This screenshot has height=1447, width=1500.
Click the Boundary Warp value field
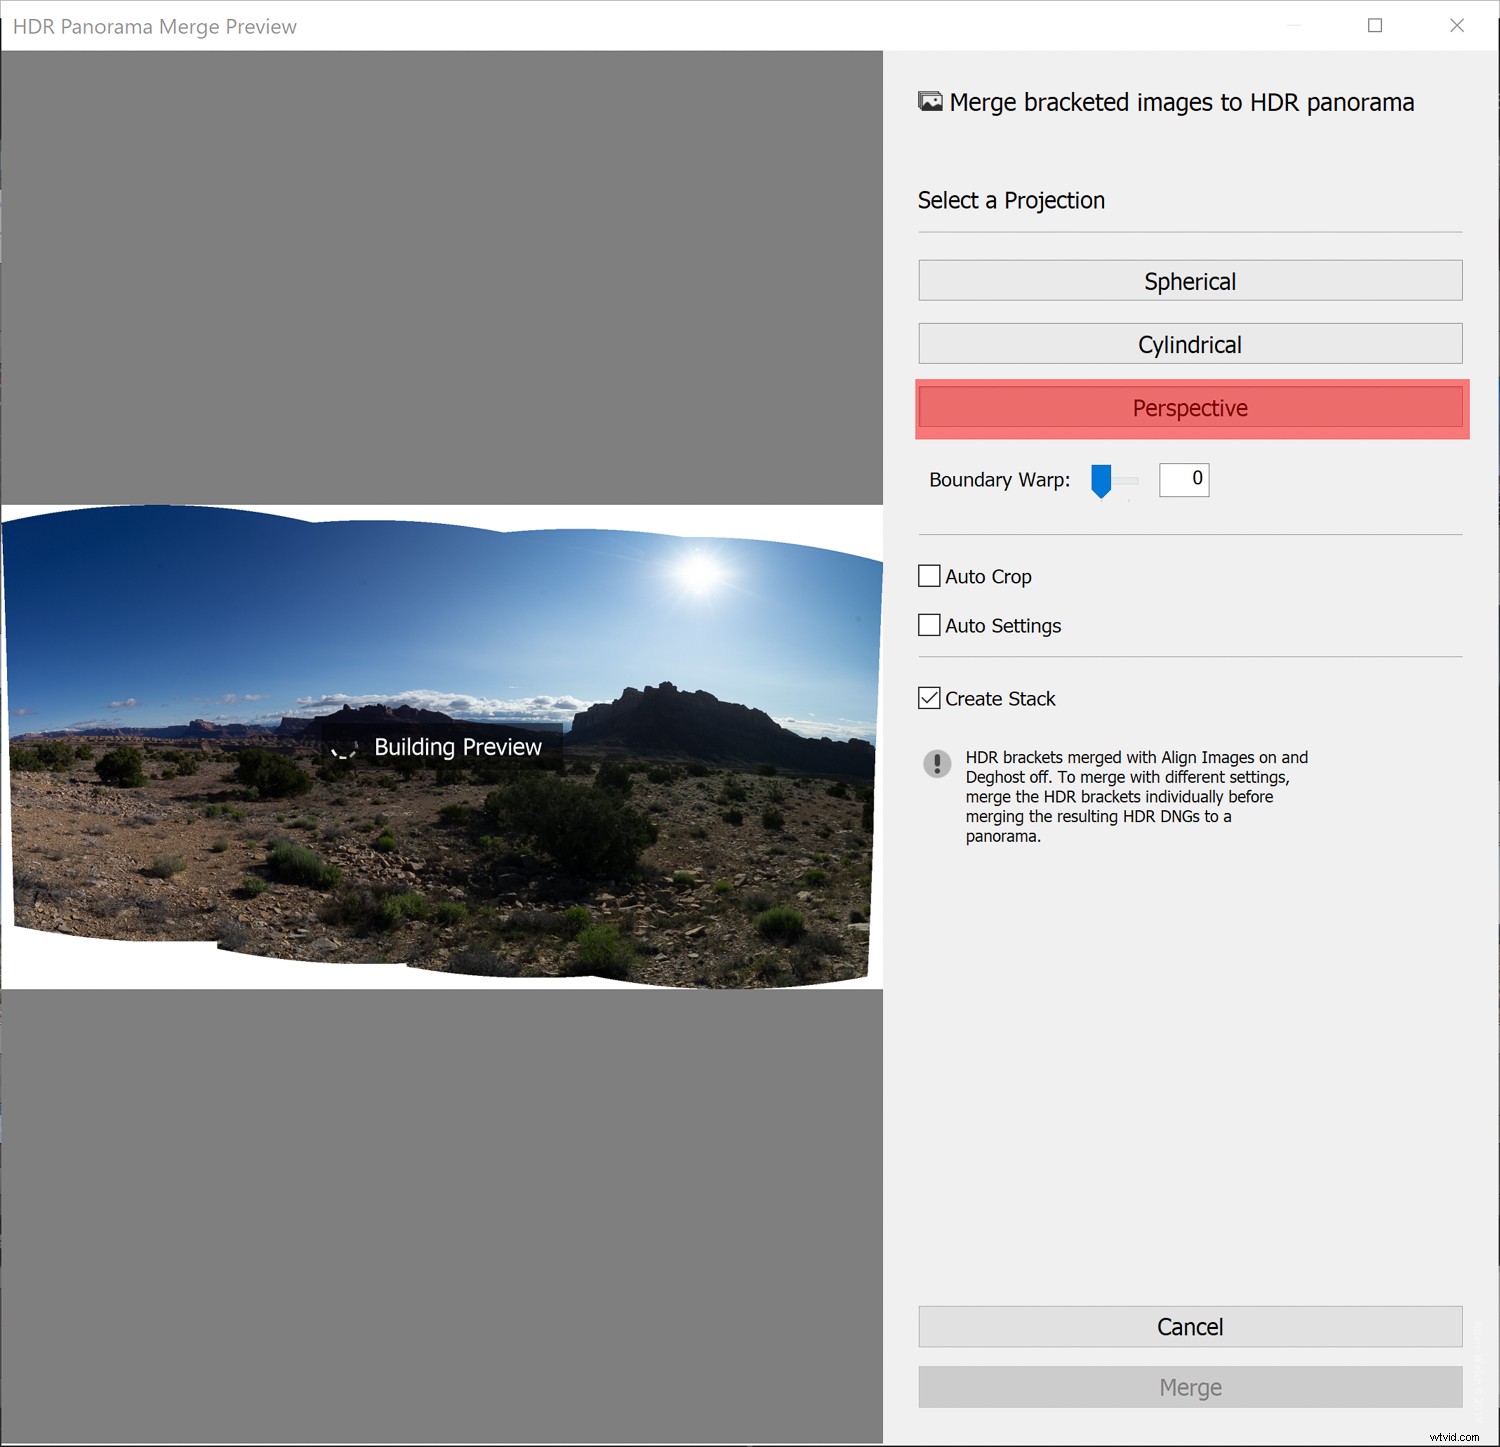pyautogui.click(x=1183, y=480)
